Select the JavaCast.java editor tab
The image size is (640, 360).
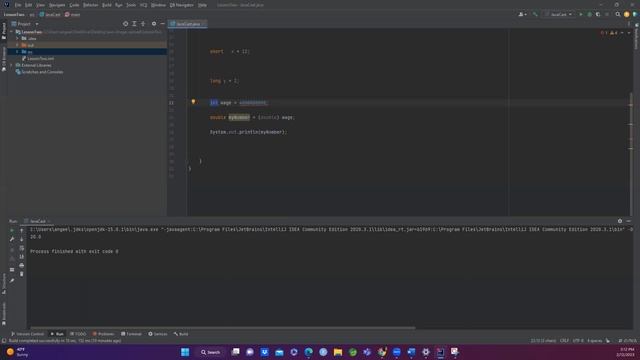[x=188, y=24]
